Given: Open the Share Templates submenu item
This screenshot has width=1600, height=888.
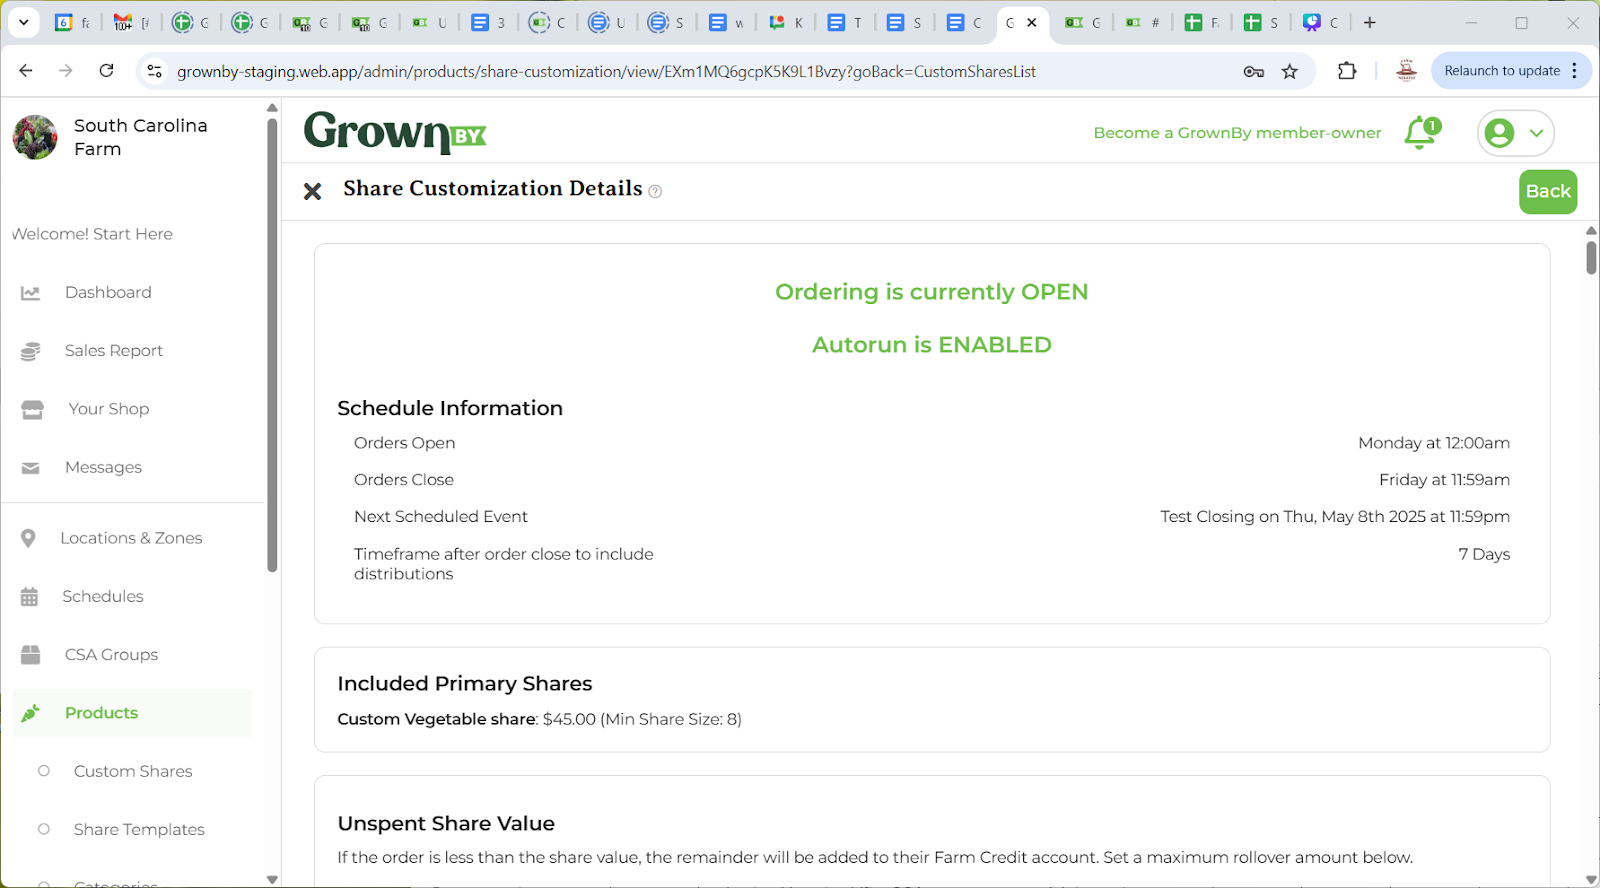Looking at the screenshot, I should (139, 829).
